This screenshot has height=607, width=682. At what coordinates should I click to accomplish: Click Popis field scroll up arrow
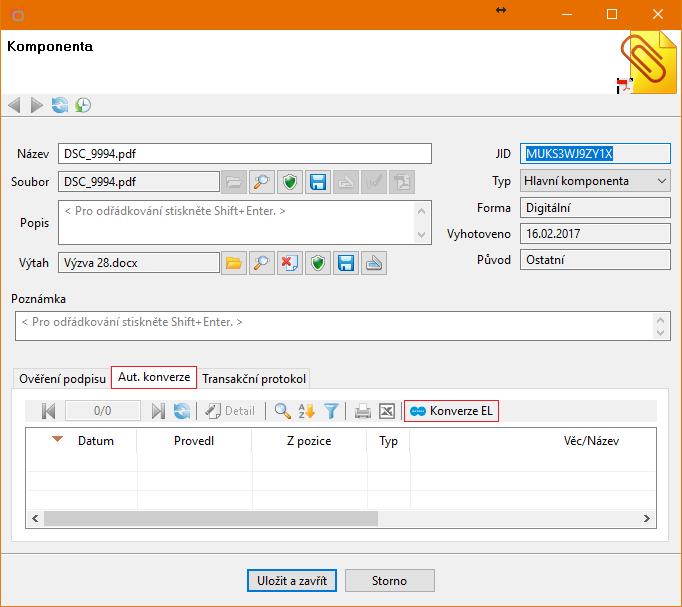click(421, 211)
